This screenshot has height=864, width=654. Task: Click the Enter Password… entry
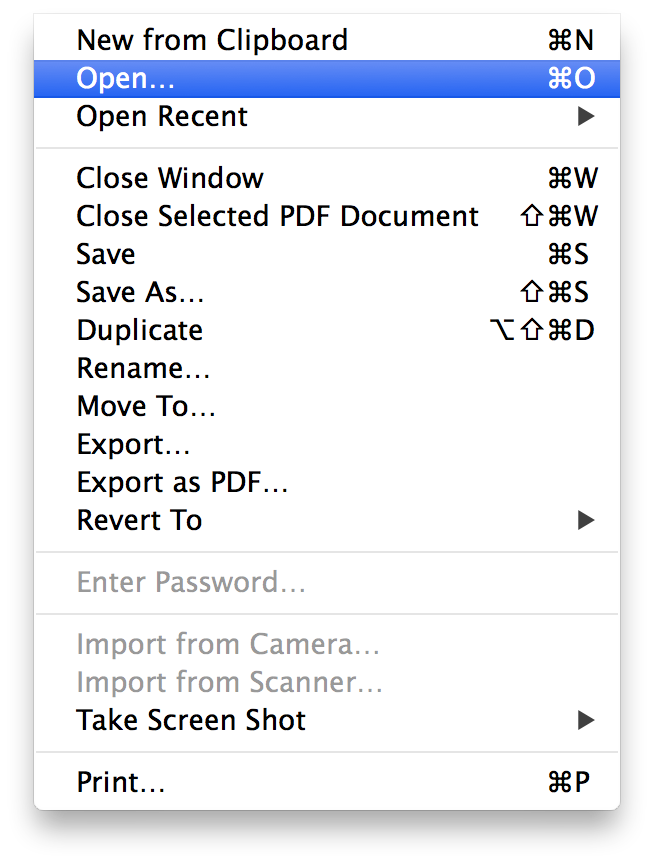tap(191, 582)
